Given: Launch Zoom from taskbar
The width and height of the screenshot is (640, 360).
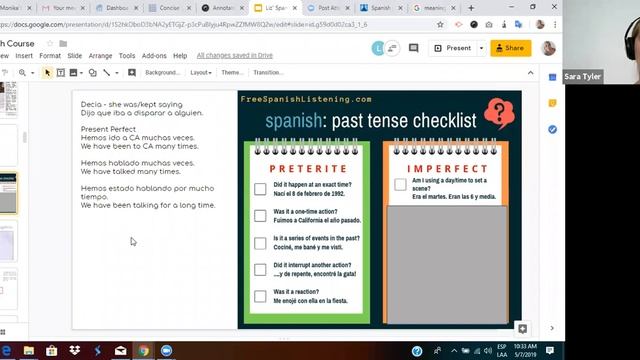Looking at the screenshot, I should tap(167, 351).
